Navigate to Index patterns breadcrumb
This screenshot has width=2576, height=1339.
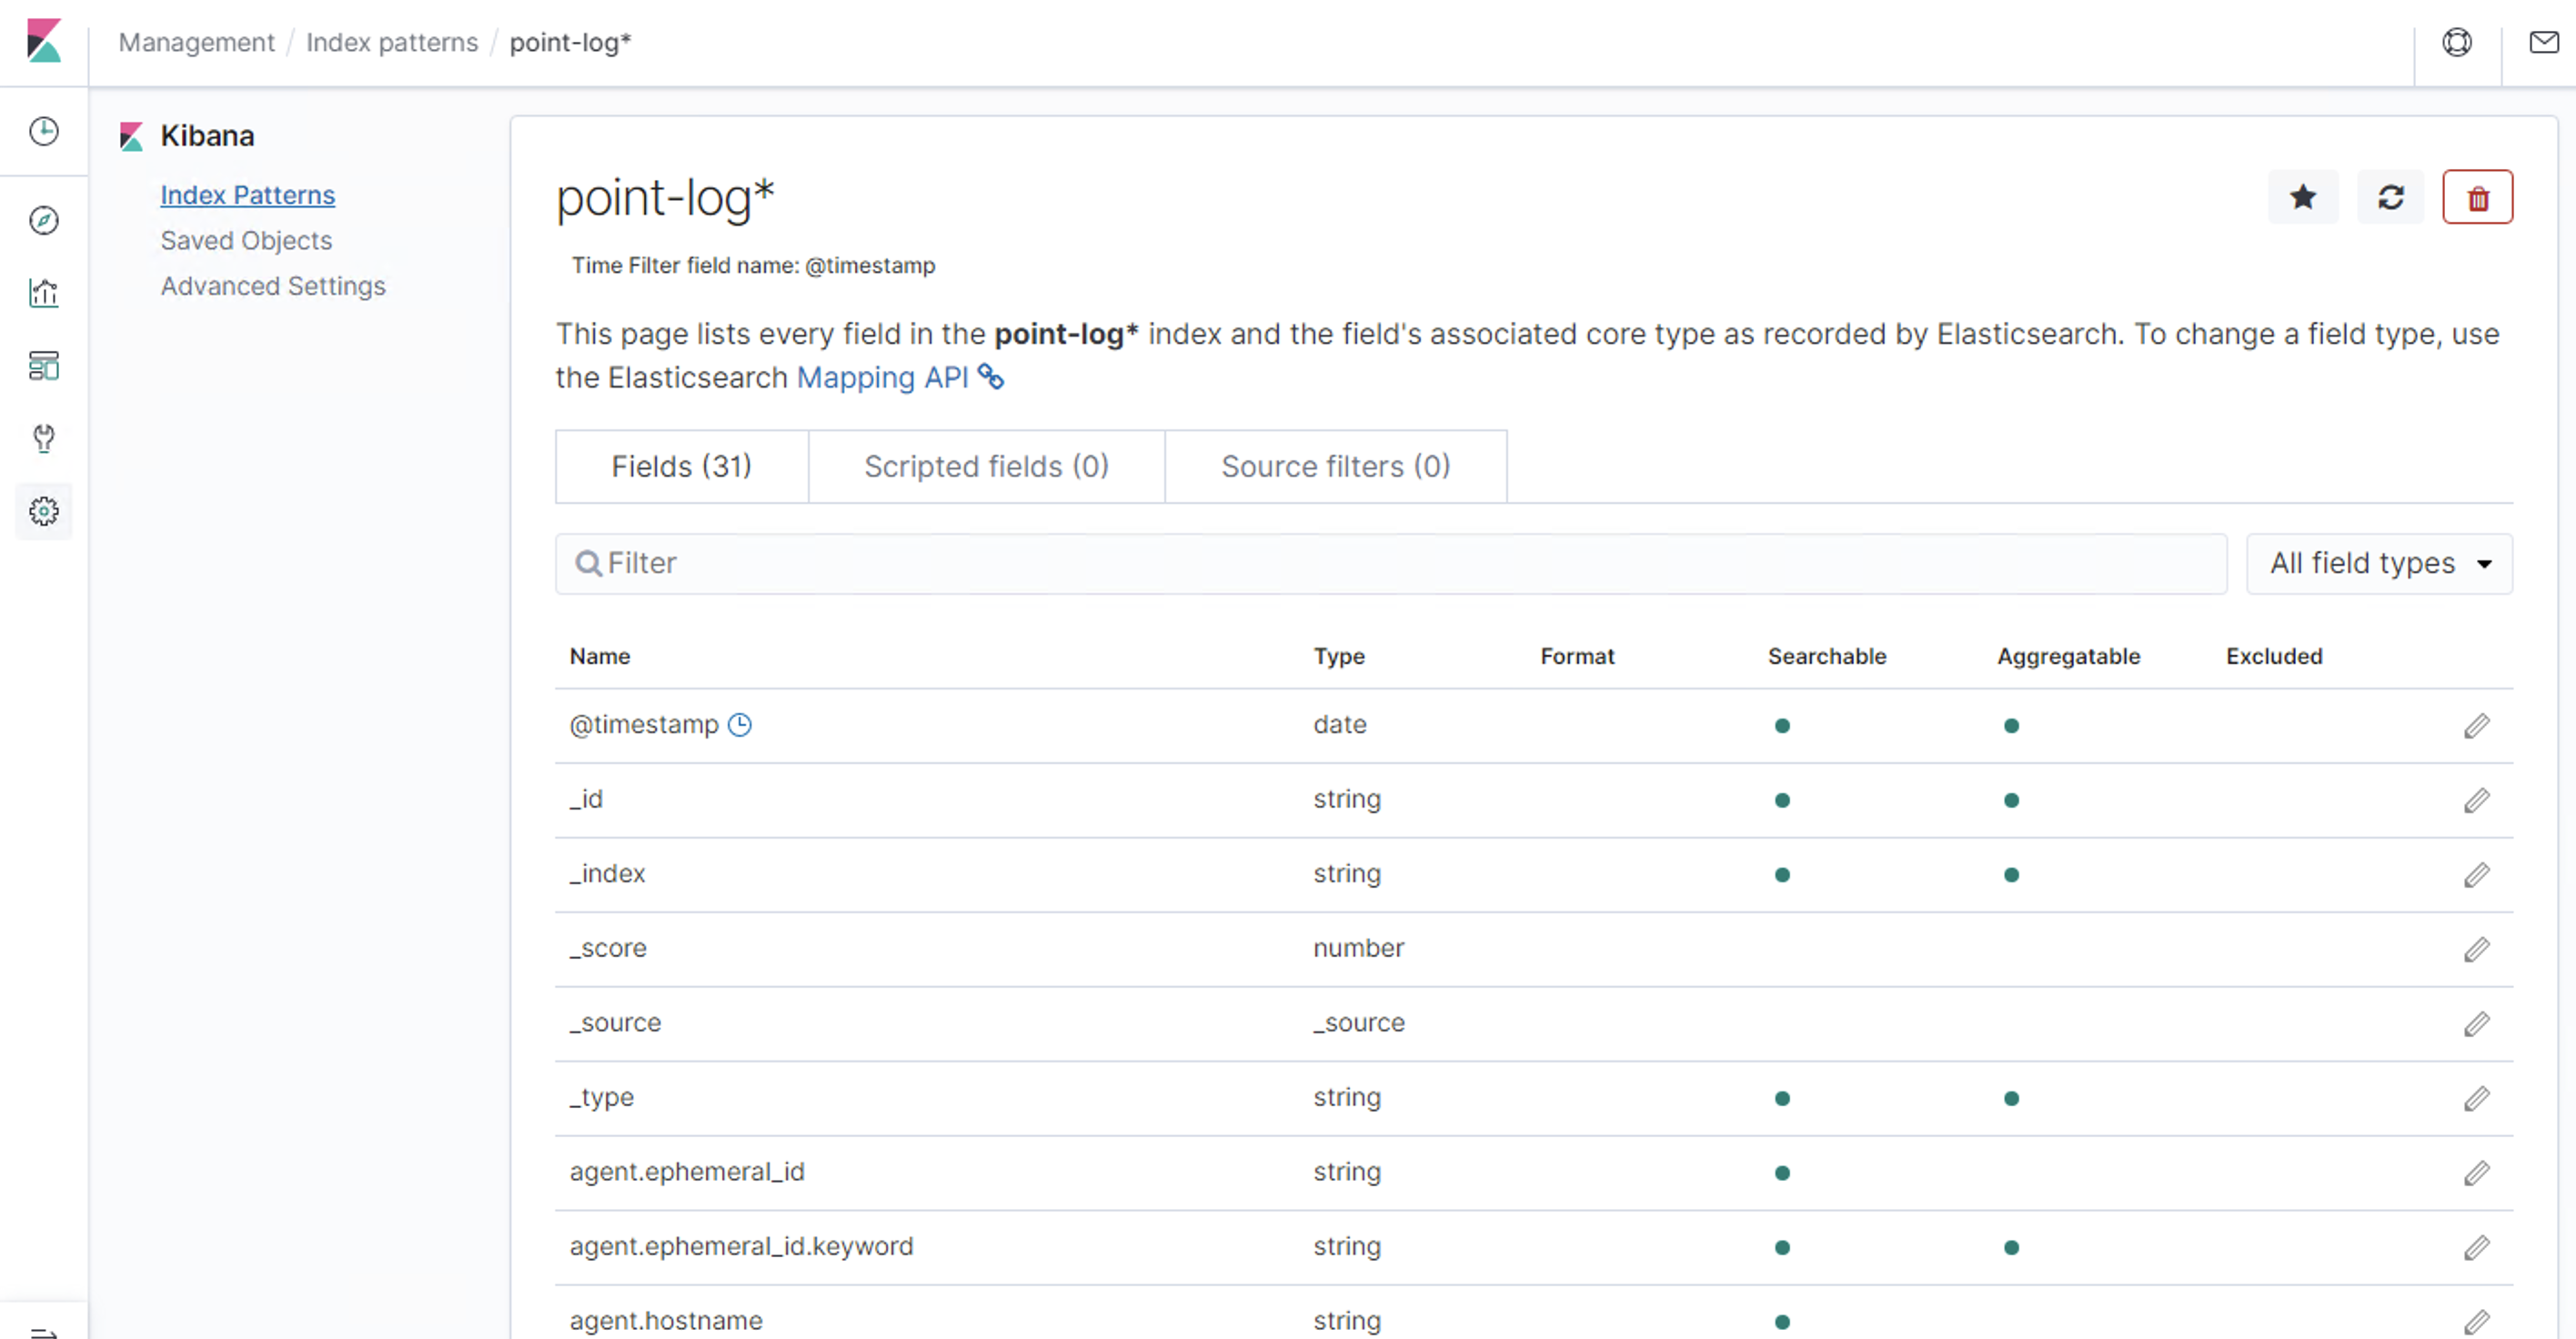[x=392, y=42]
